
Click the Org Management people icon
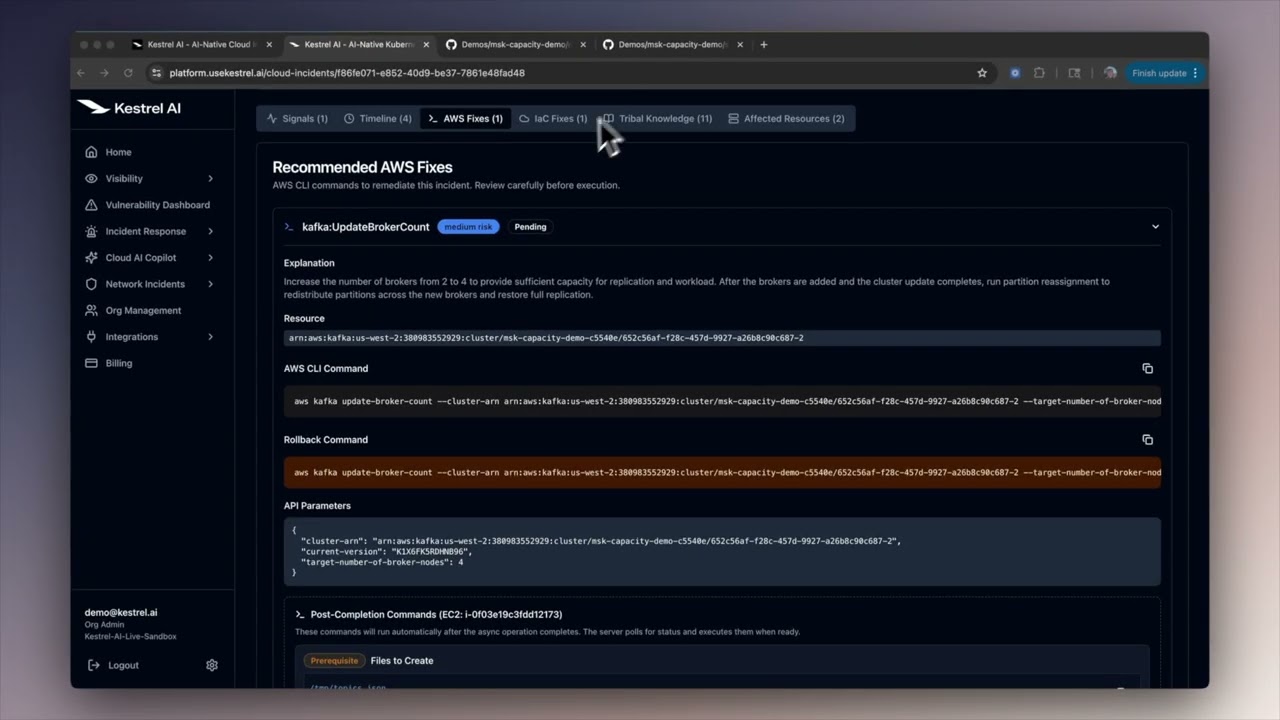[x=91, y=310]
